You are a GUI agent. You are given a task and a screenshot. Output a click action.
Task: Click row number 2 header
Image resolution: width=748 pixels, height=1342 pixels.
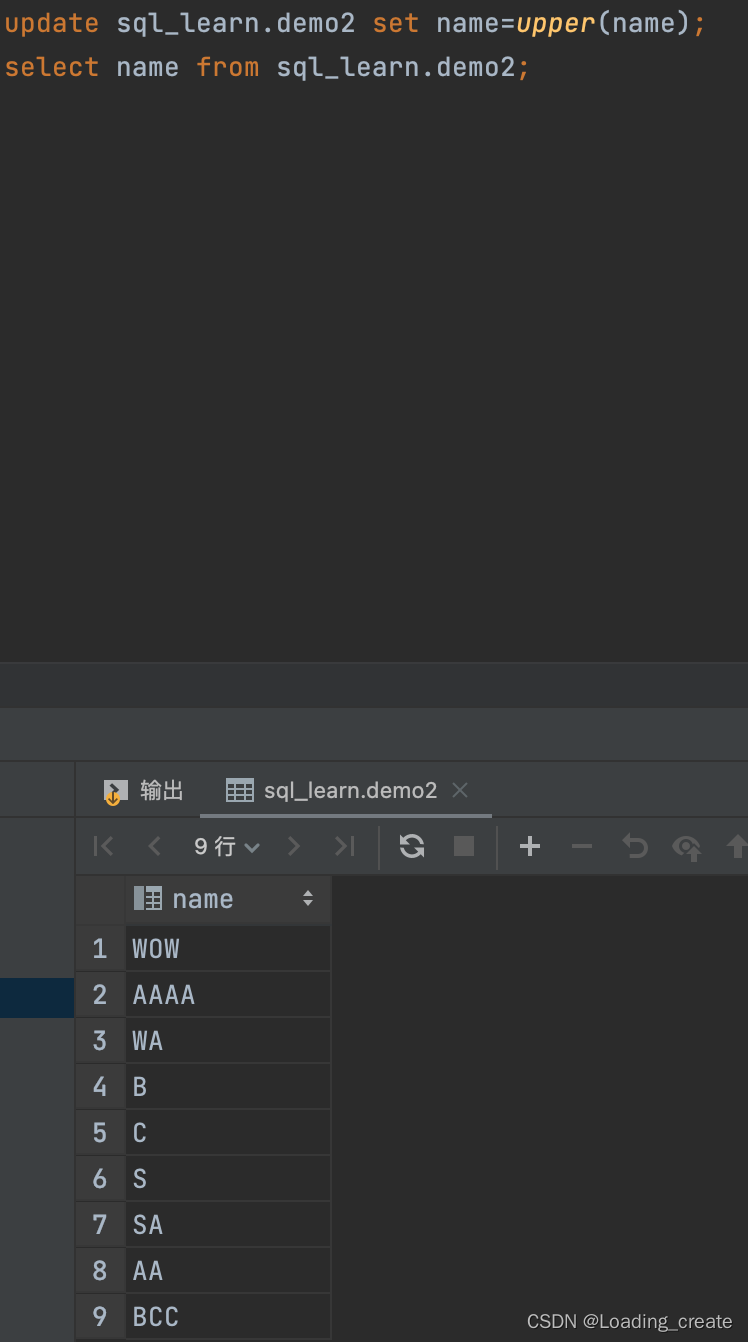(x=100, y=994)
